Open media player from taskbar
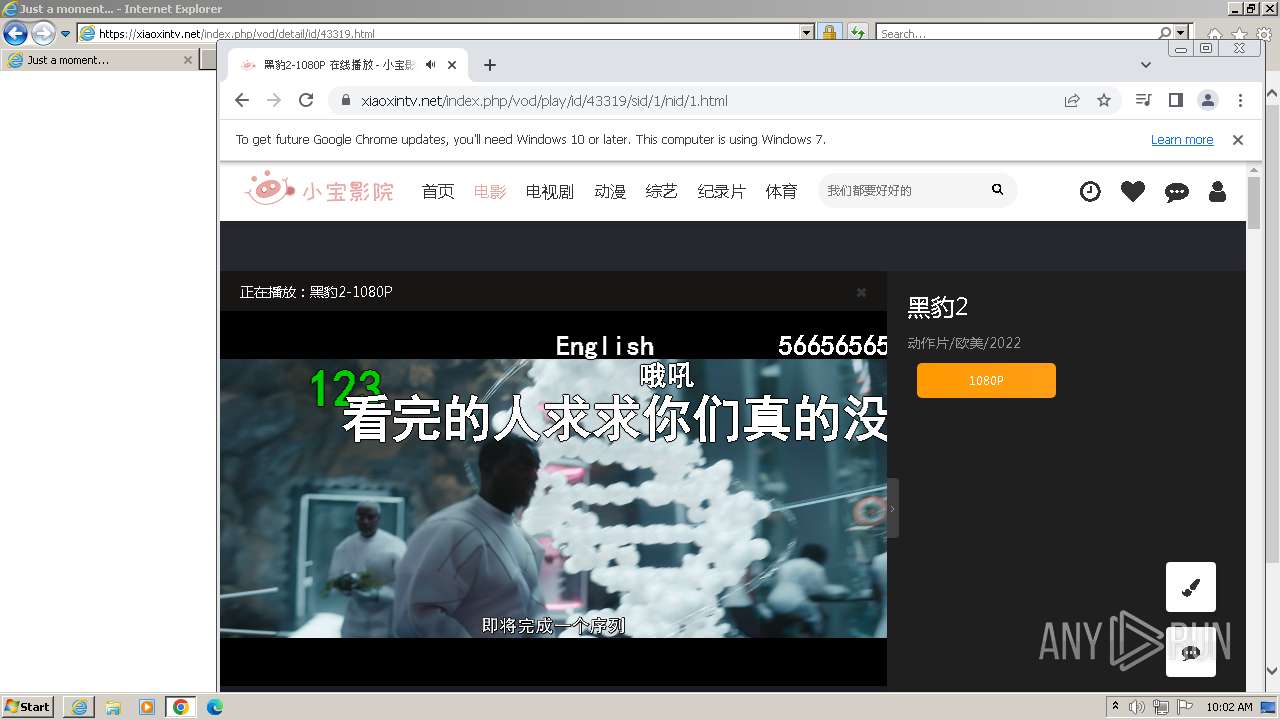This screenshot has height=720, width=1280. pos(147,707)
